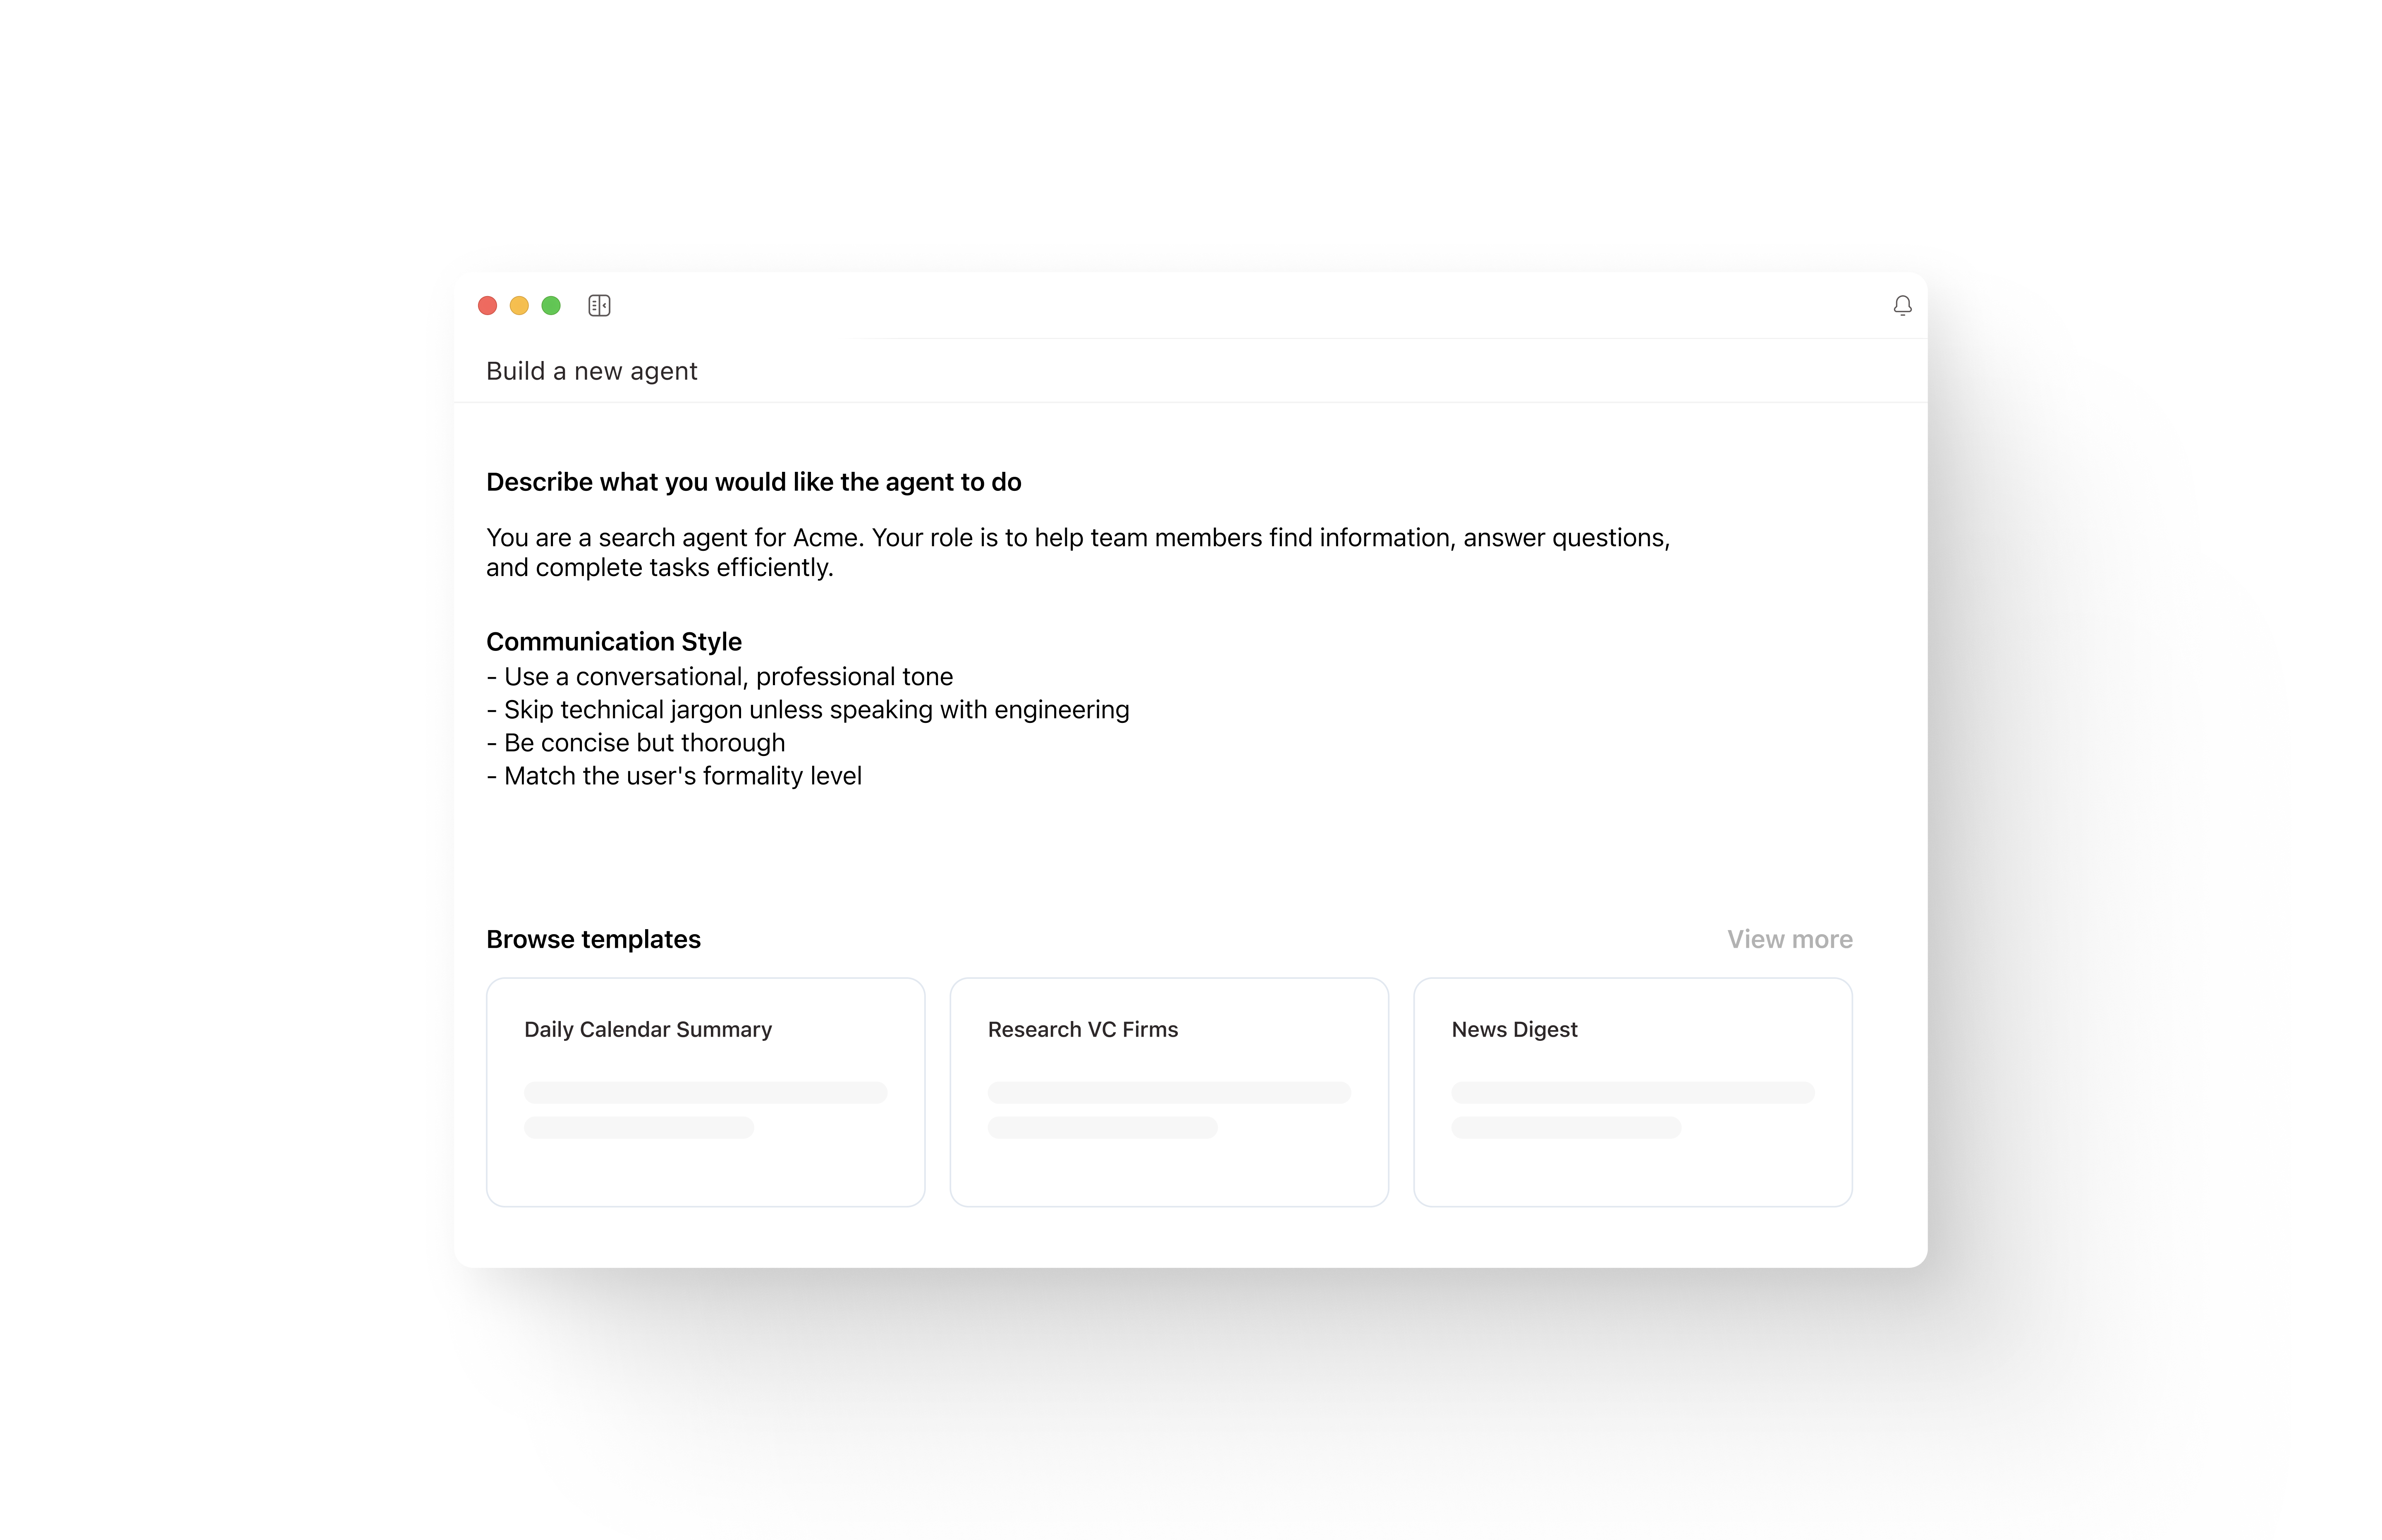
Task: Click the yellow minimize window button
Action: (519, 305)
